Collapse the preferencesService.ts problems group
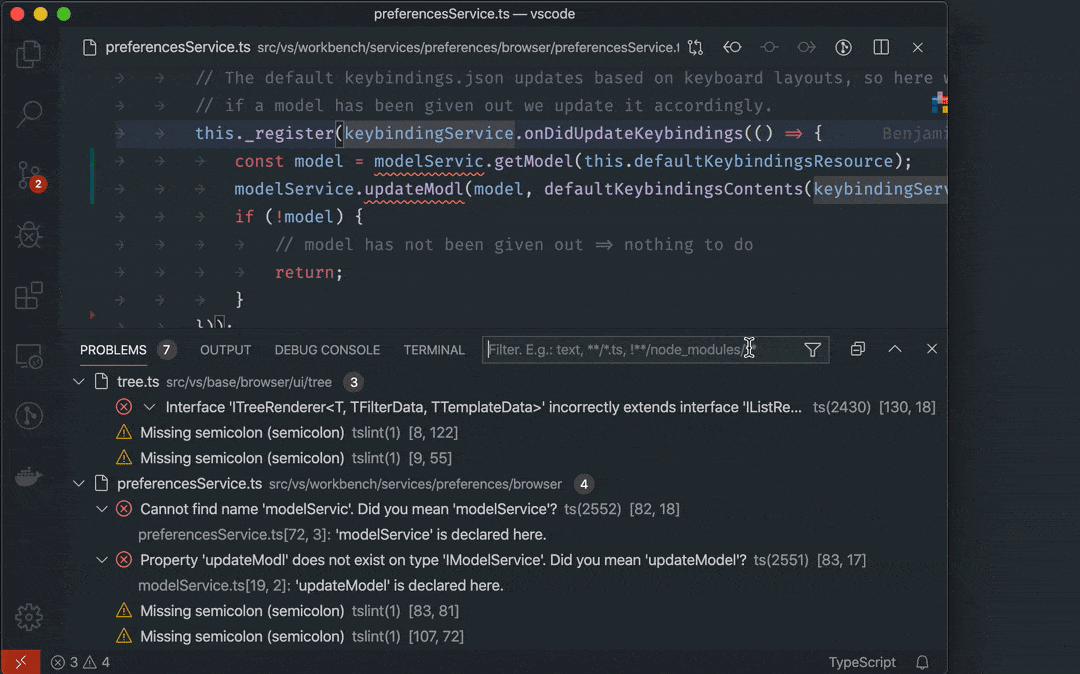 point(80,484)
